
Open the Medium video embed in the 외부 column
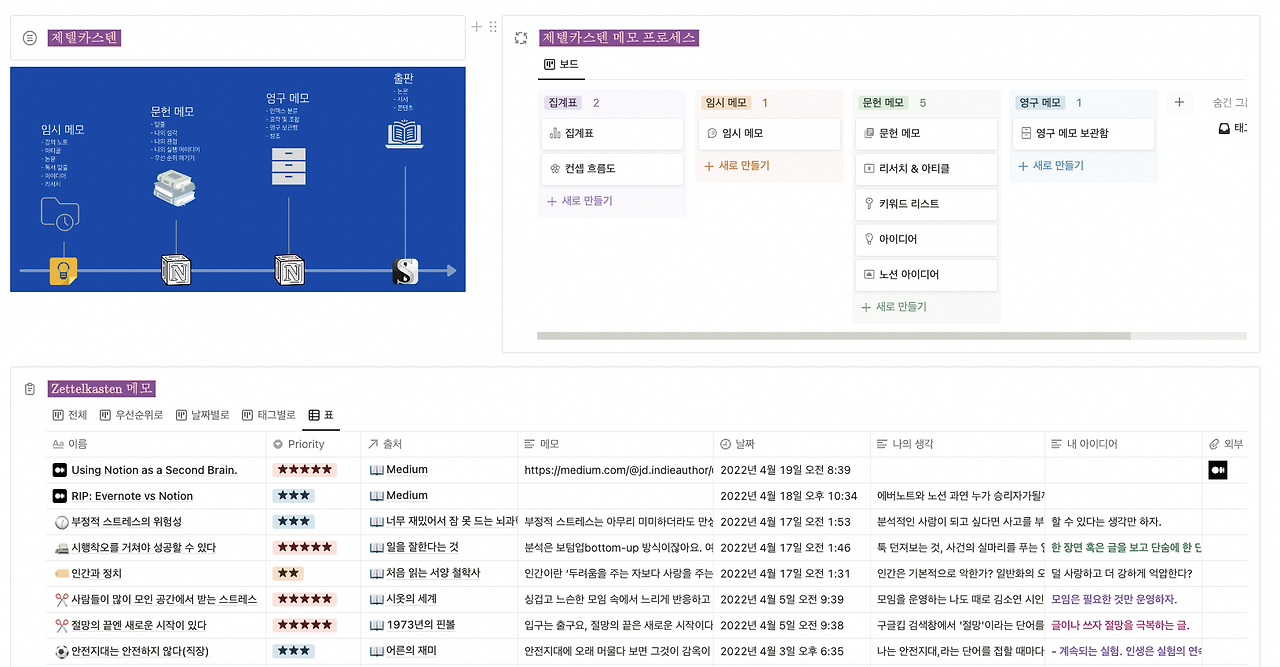pos(1216,469)
